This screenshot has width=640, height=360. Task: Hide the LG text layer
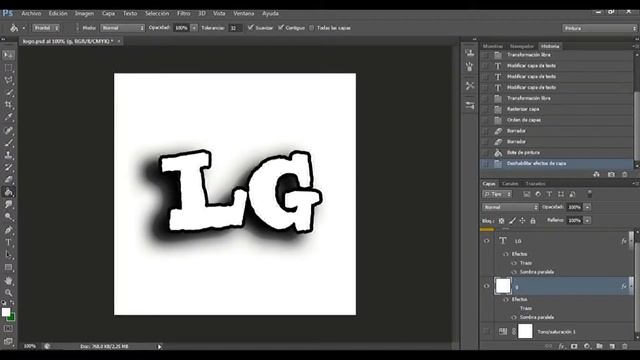pyautogui.click(x=487, y=241)
